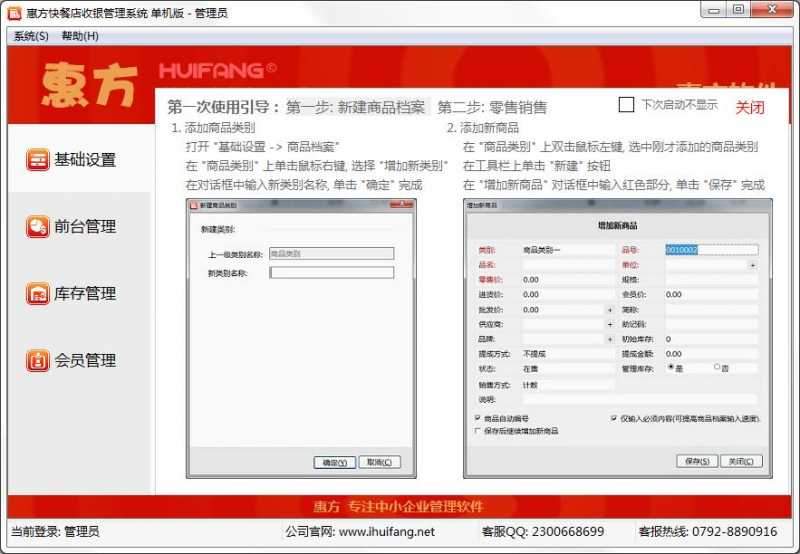Screen dimensions: 800x554
Task: Minimize the main application window
Action: point(714,10)
